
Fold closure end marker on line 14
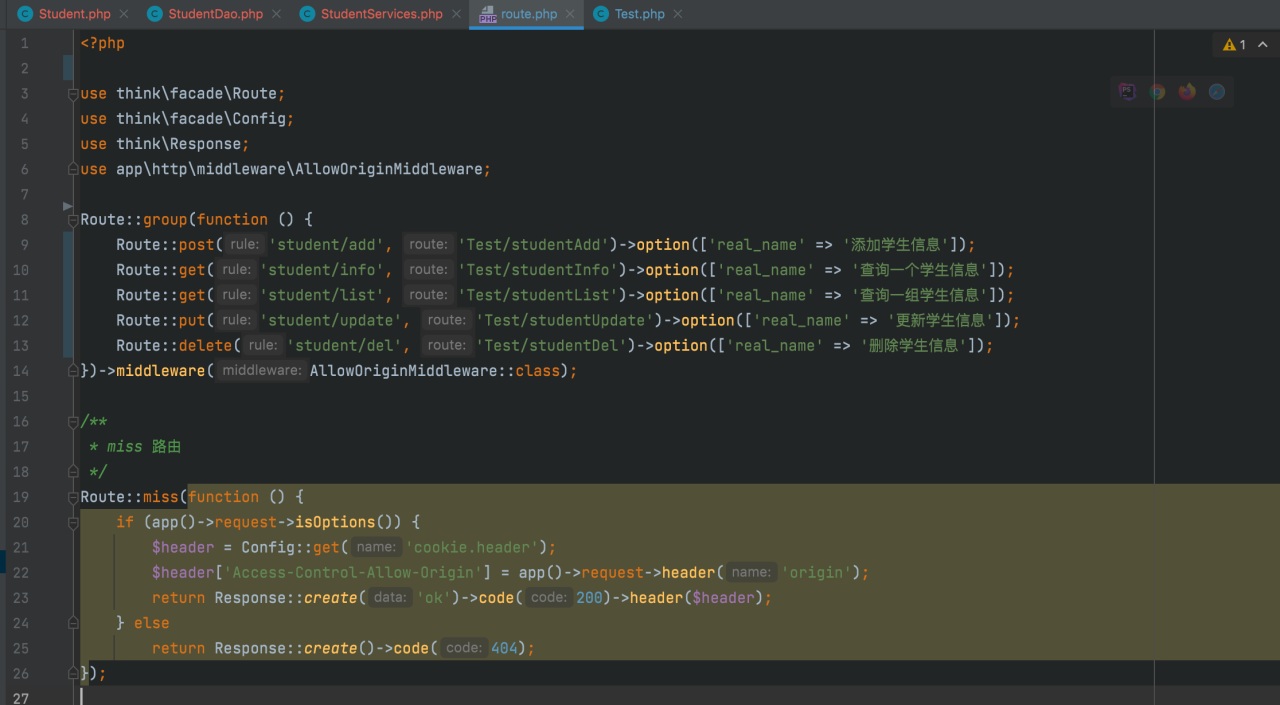[x=72, y=371]
